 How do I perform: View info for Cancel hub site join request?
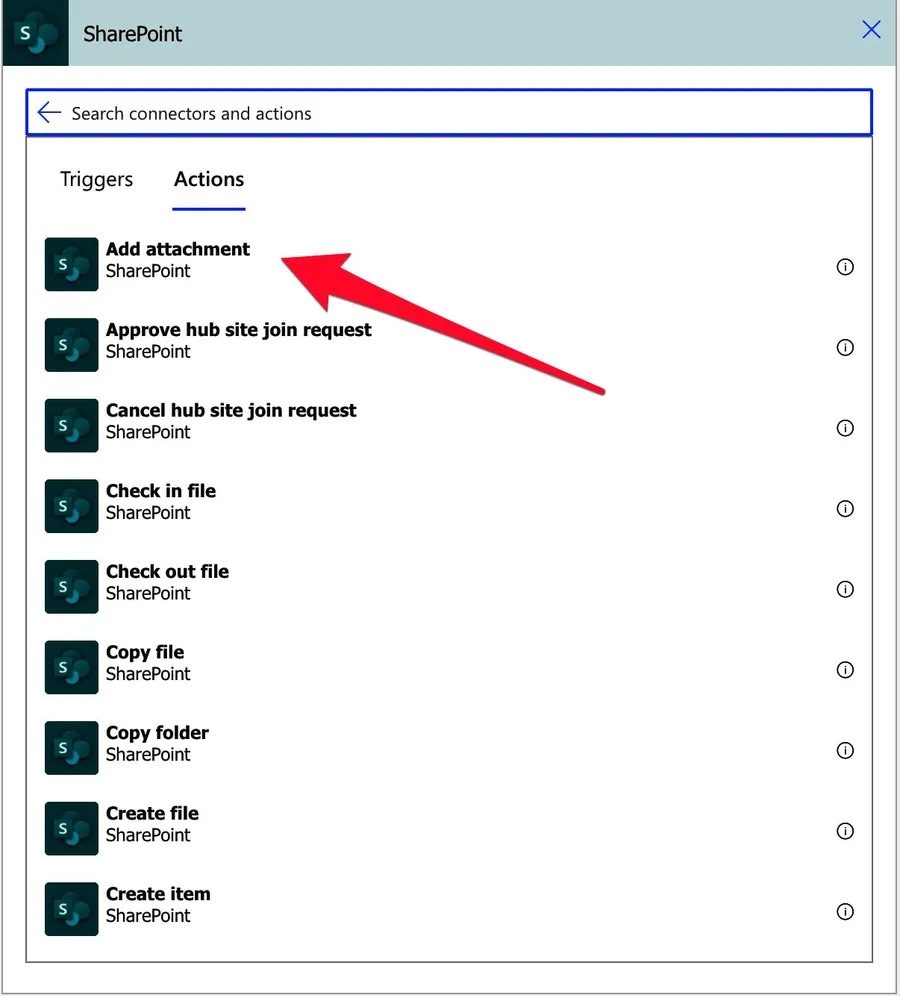[x=845, y=428]
